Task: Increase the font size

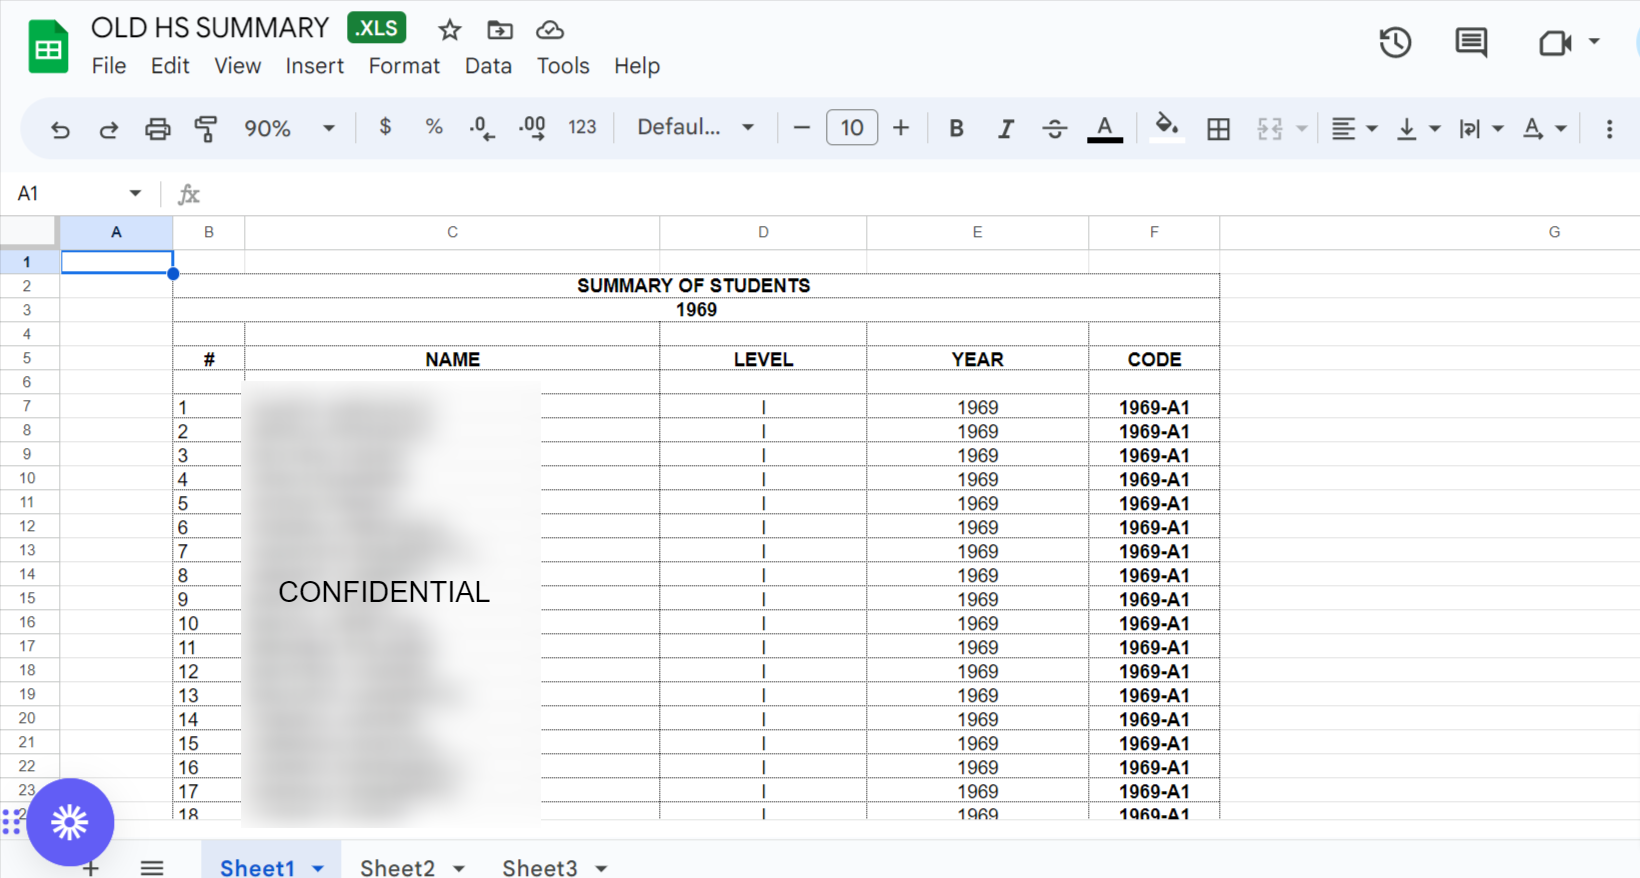Action: (x=901, y=128)
